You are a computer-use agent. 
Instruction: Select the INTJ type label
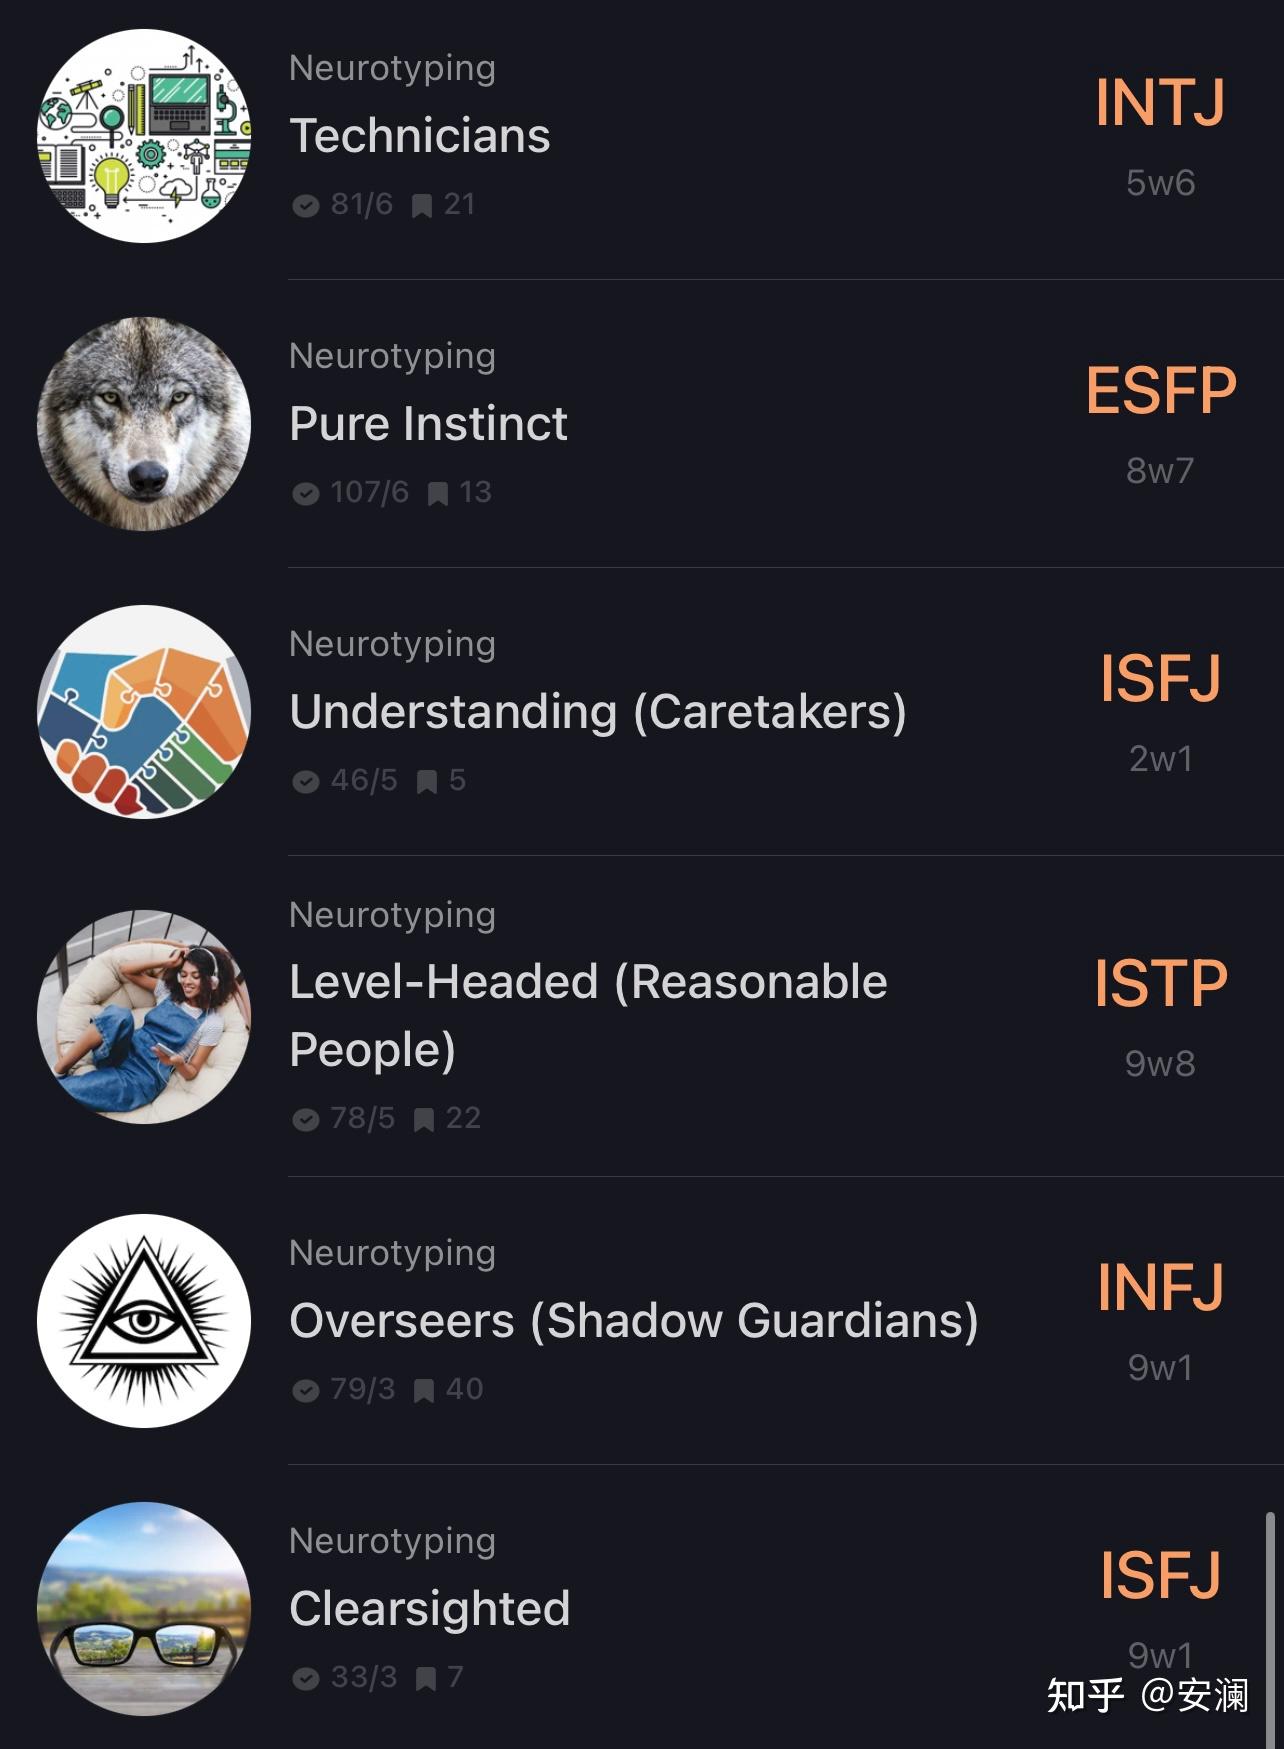[1160, 102]
